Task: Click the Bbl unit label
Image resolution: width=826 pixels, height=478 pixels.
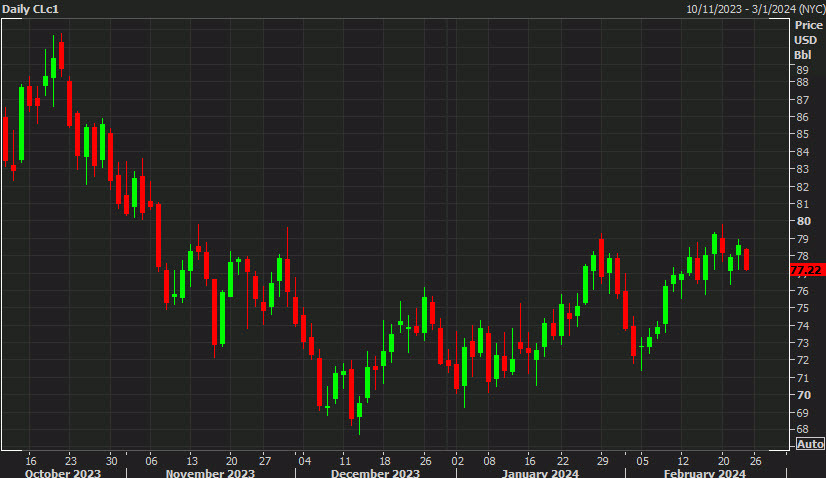Action: coord(803,55)
